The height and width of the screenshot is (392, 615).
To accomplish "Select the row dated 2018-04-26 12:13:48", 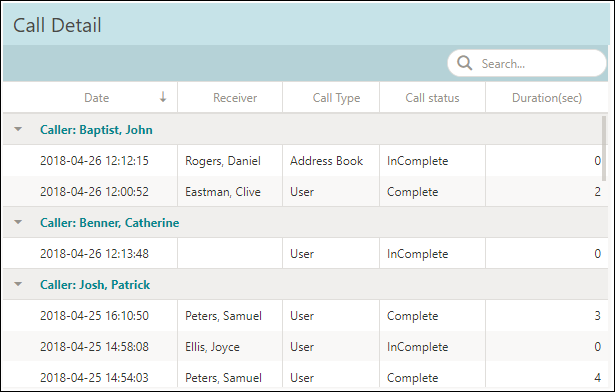I will tap(305, 253).
